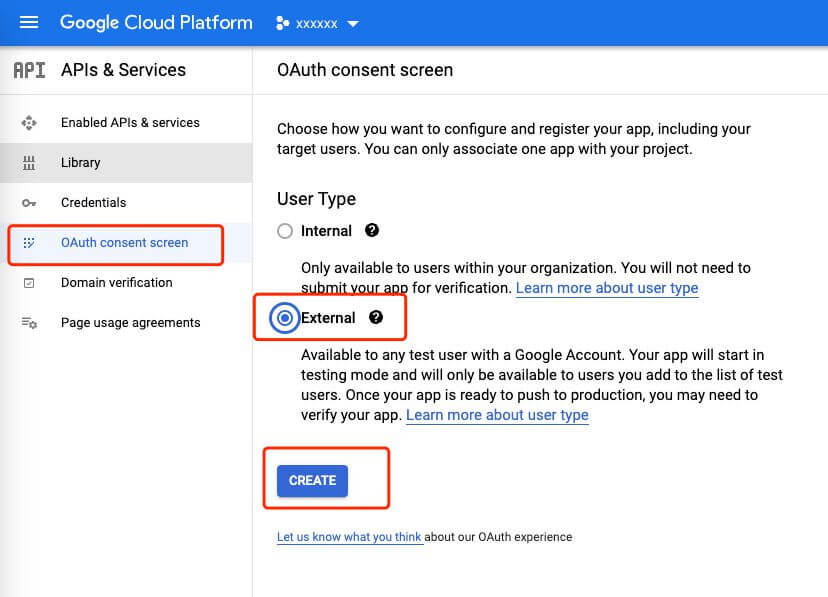Click help icon next to External
Screen dimensions: 828x597
(x=376, y=318)
